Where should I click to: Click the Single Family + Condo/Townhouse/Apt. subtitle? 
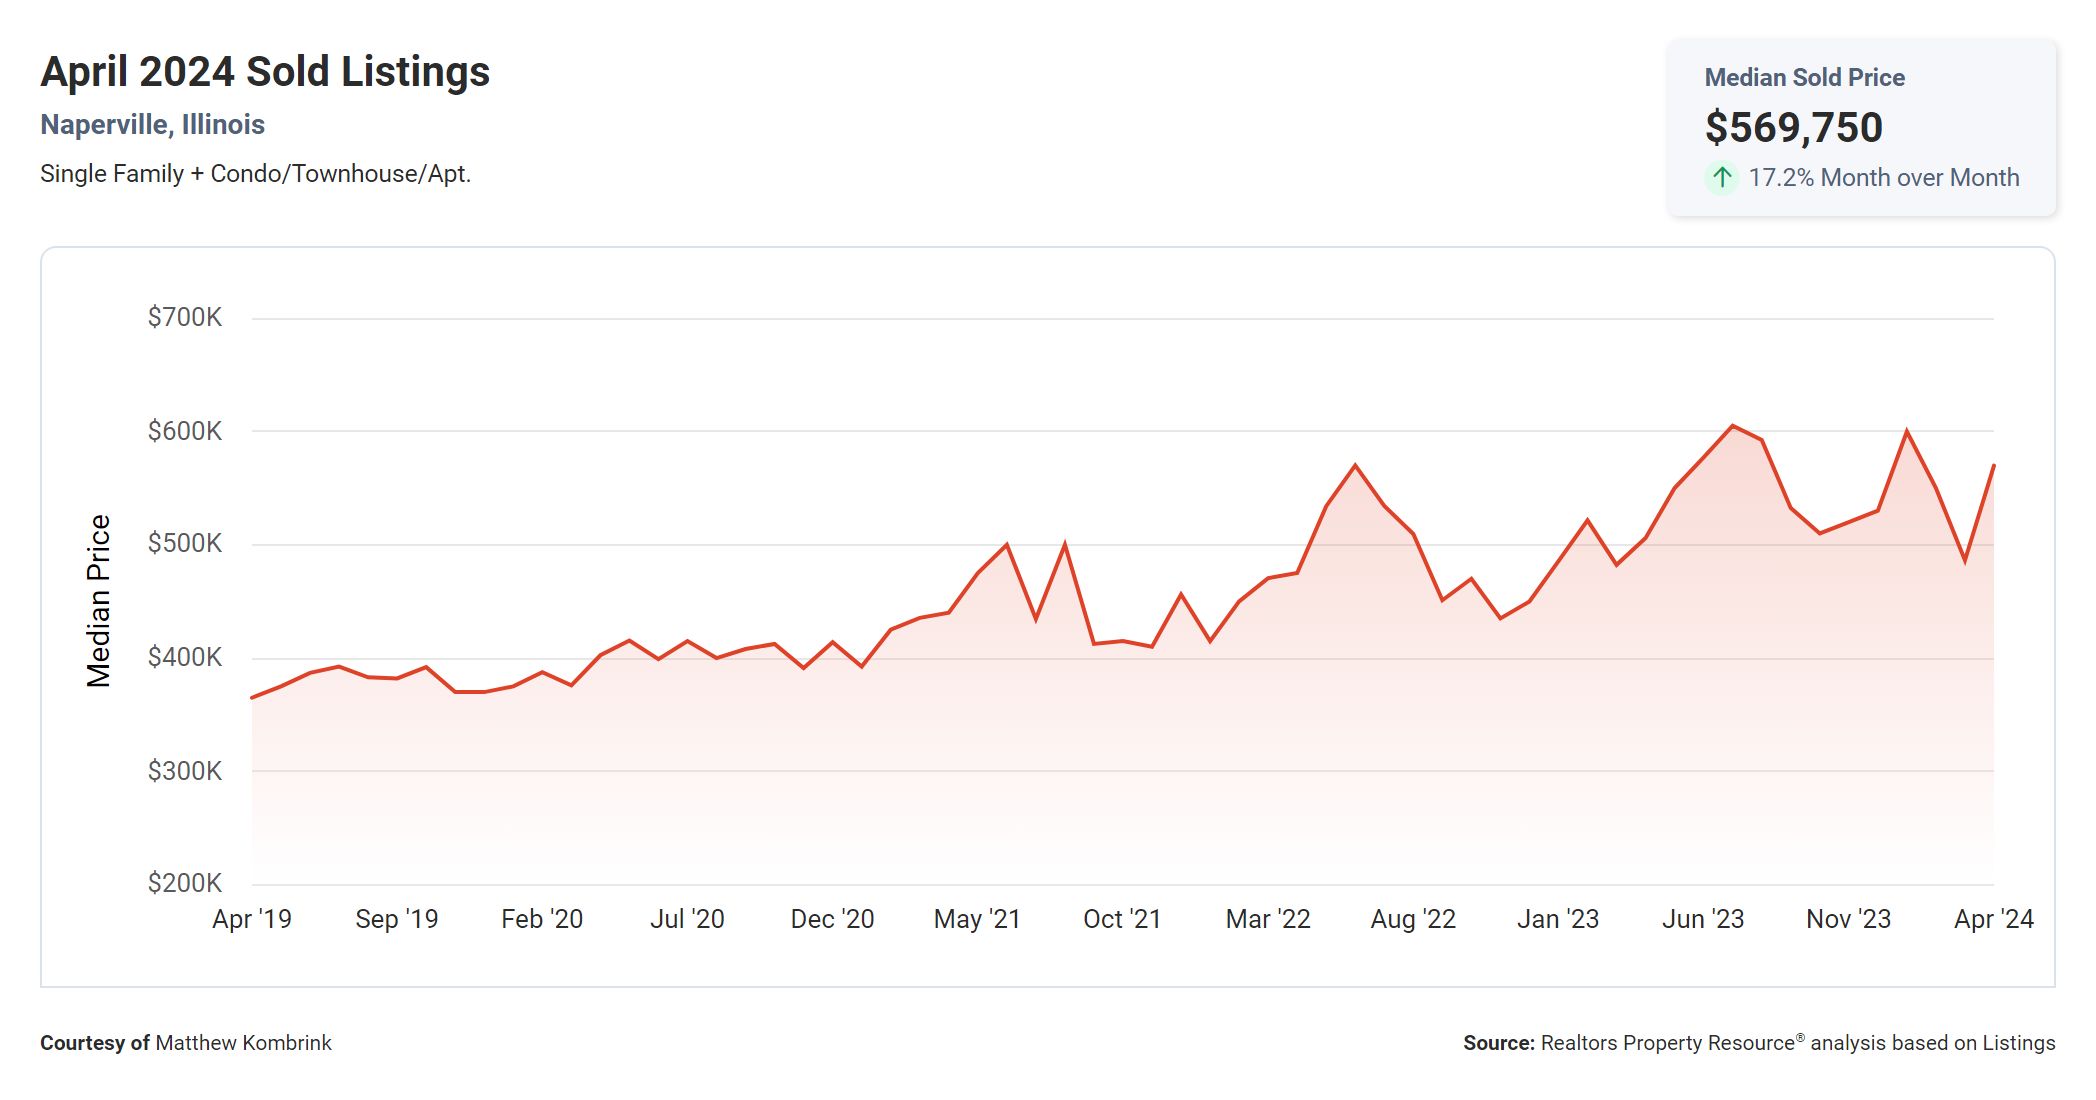[255, 174]
